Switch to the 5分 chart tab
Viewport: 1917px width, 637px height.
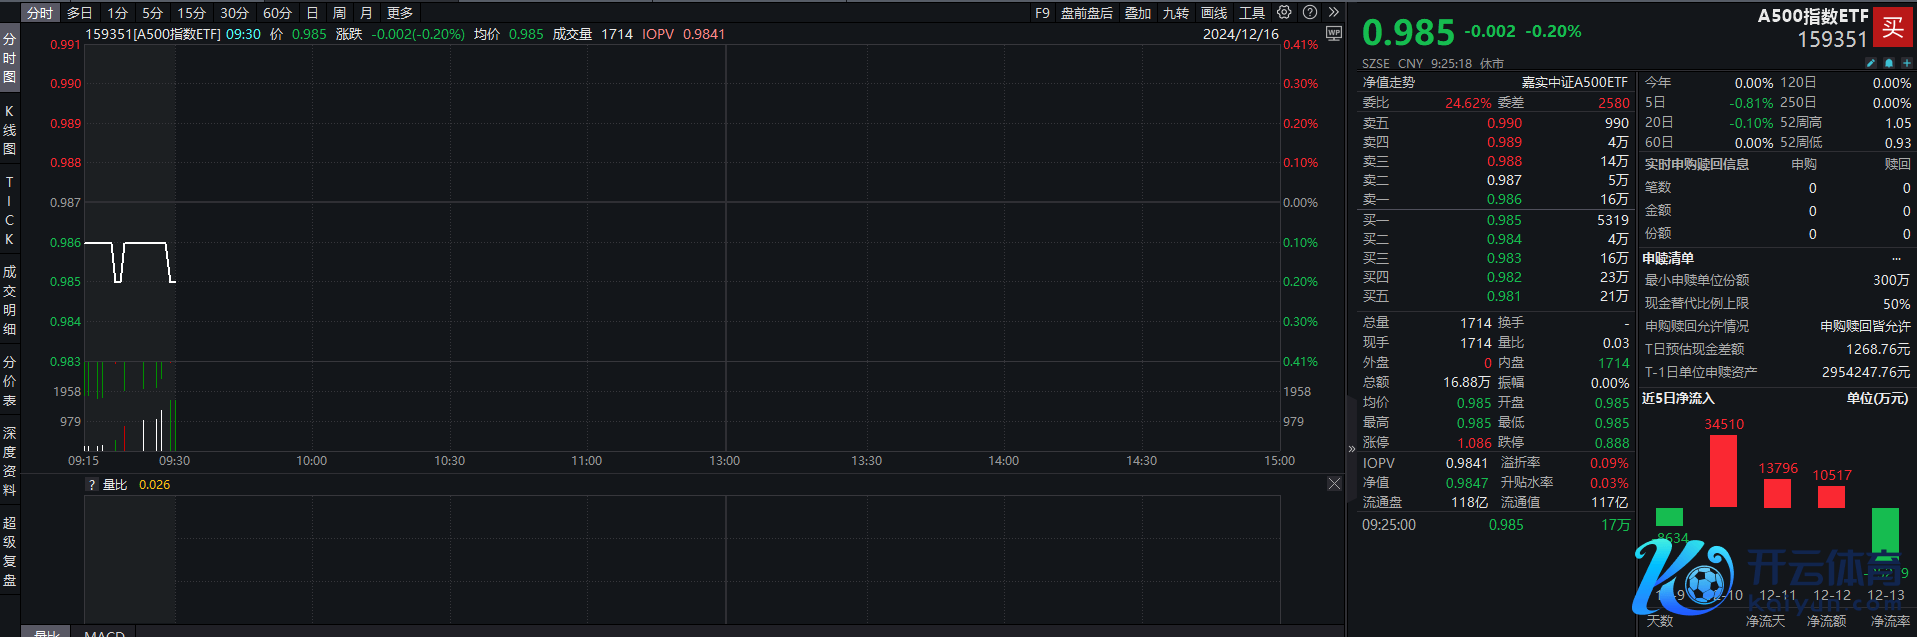click(152, 13)
